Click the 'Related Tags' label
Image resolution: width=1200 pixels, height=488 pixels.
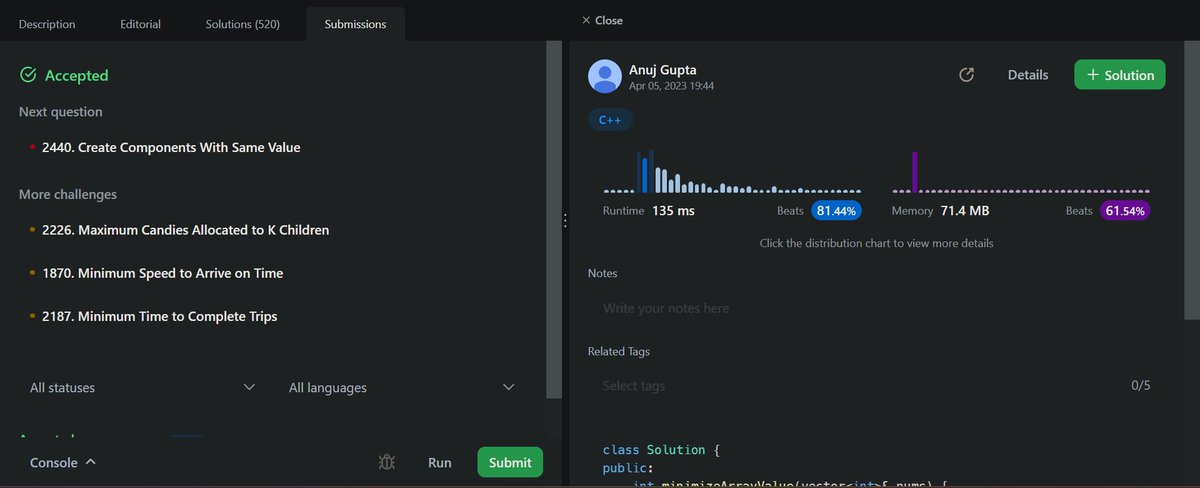(619, 351)
